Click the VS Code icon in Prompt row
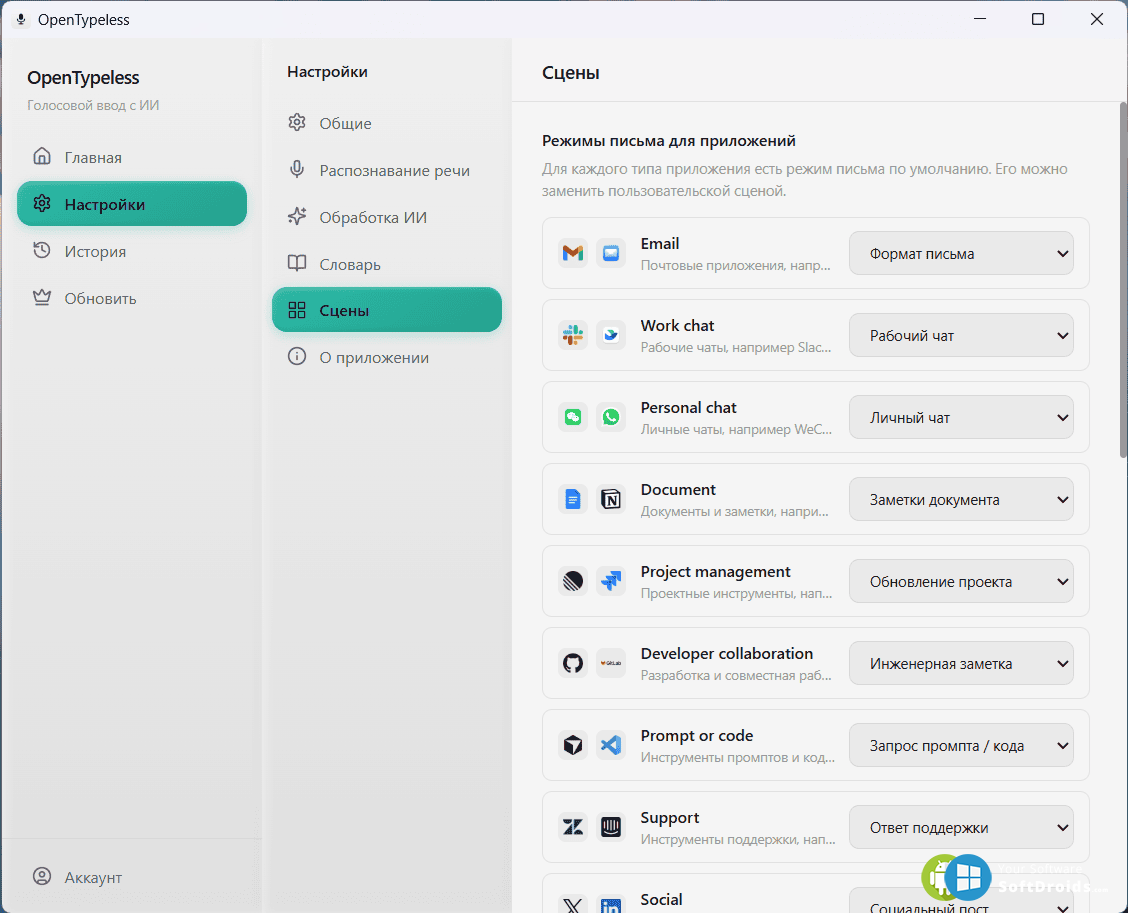 coord(611,745)
